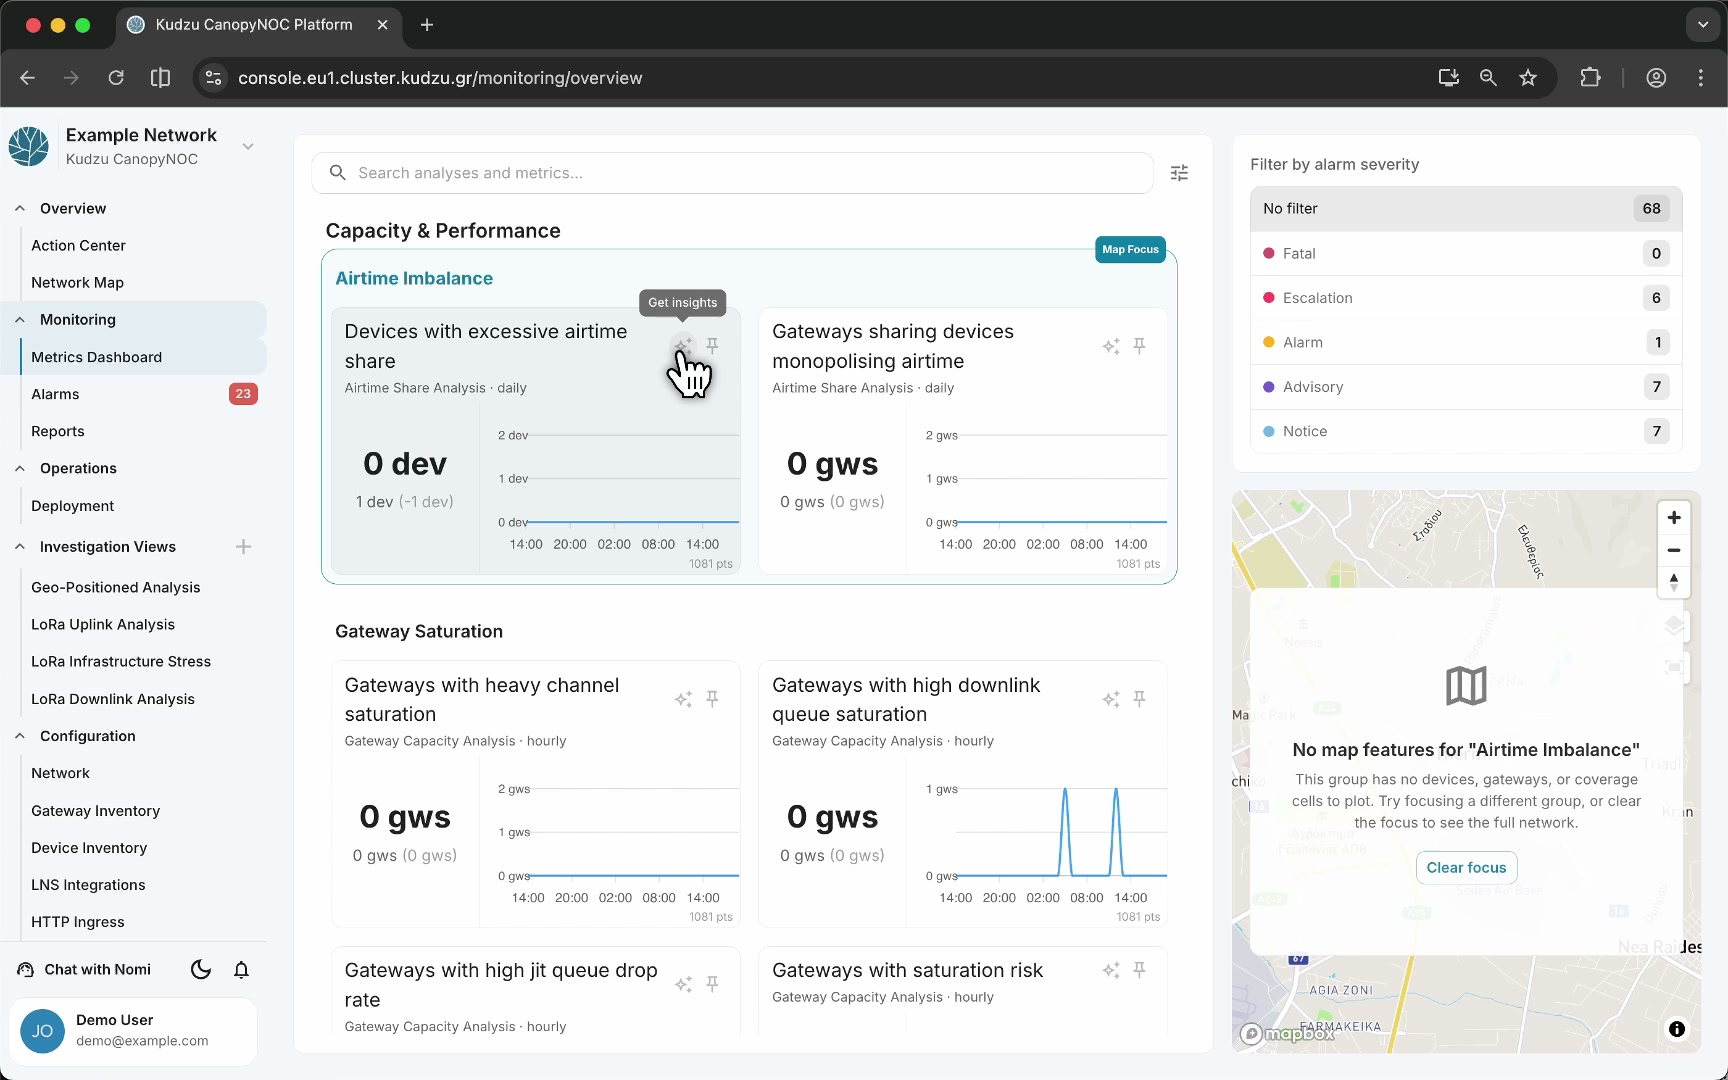Get insights for Devices with excessive airtime share
Image resolution: width=1728 pixels, height=1080 pixels.
(x=683, y=345)
